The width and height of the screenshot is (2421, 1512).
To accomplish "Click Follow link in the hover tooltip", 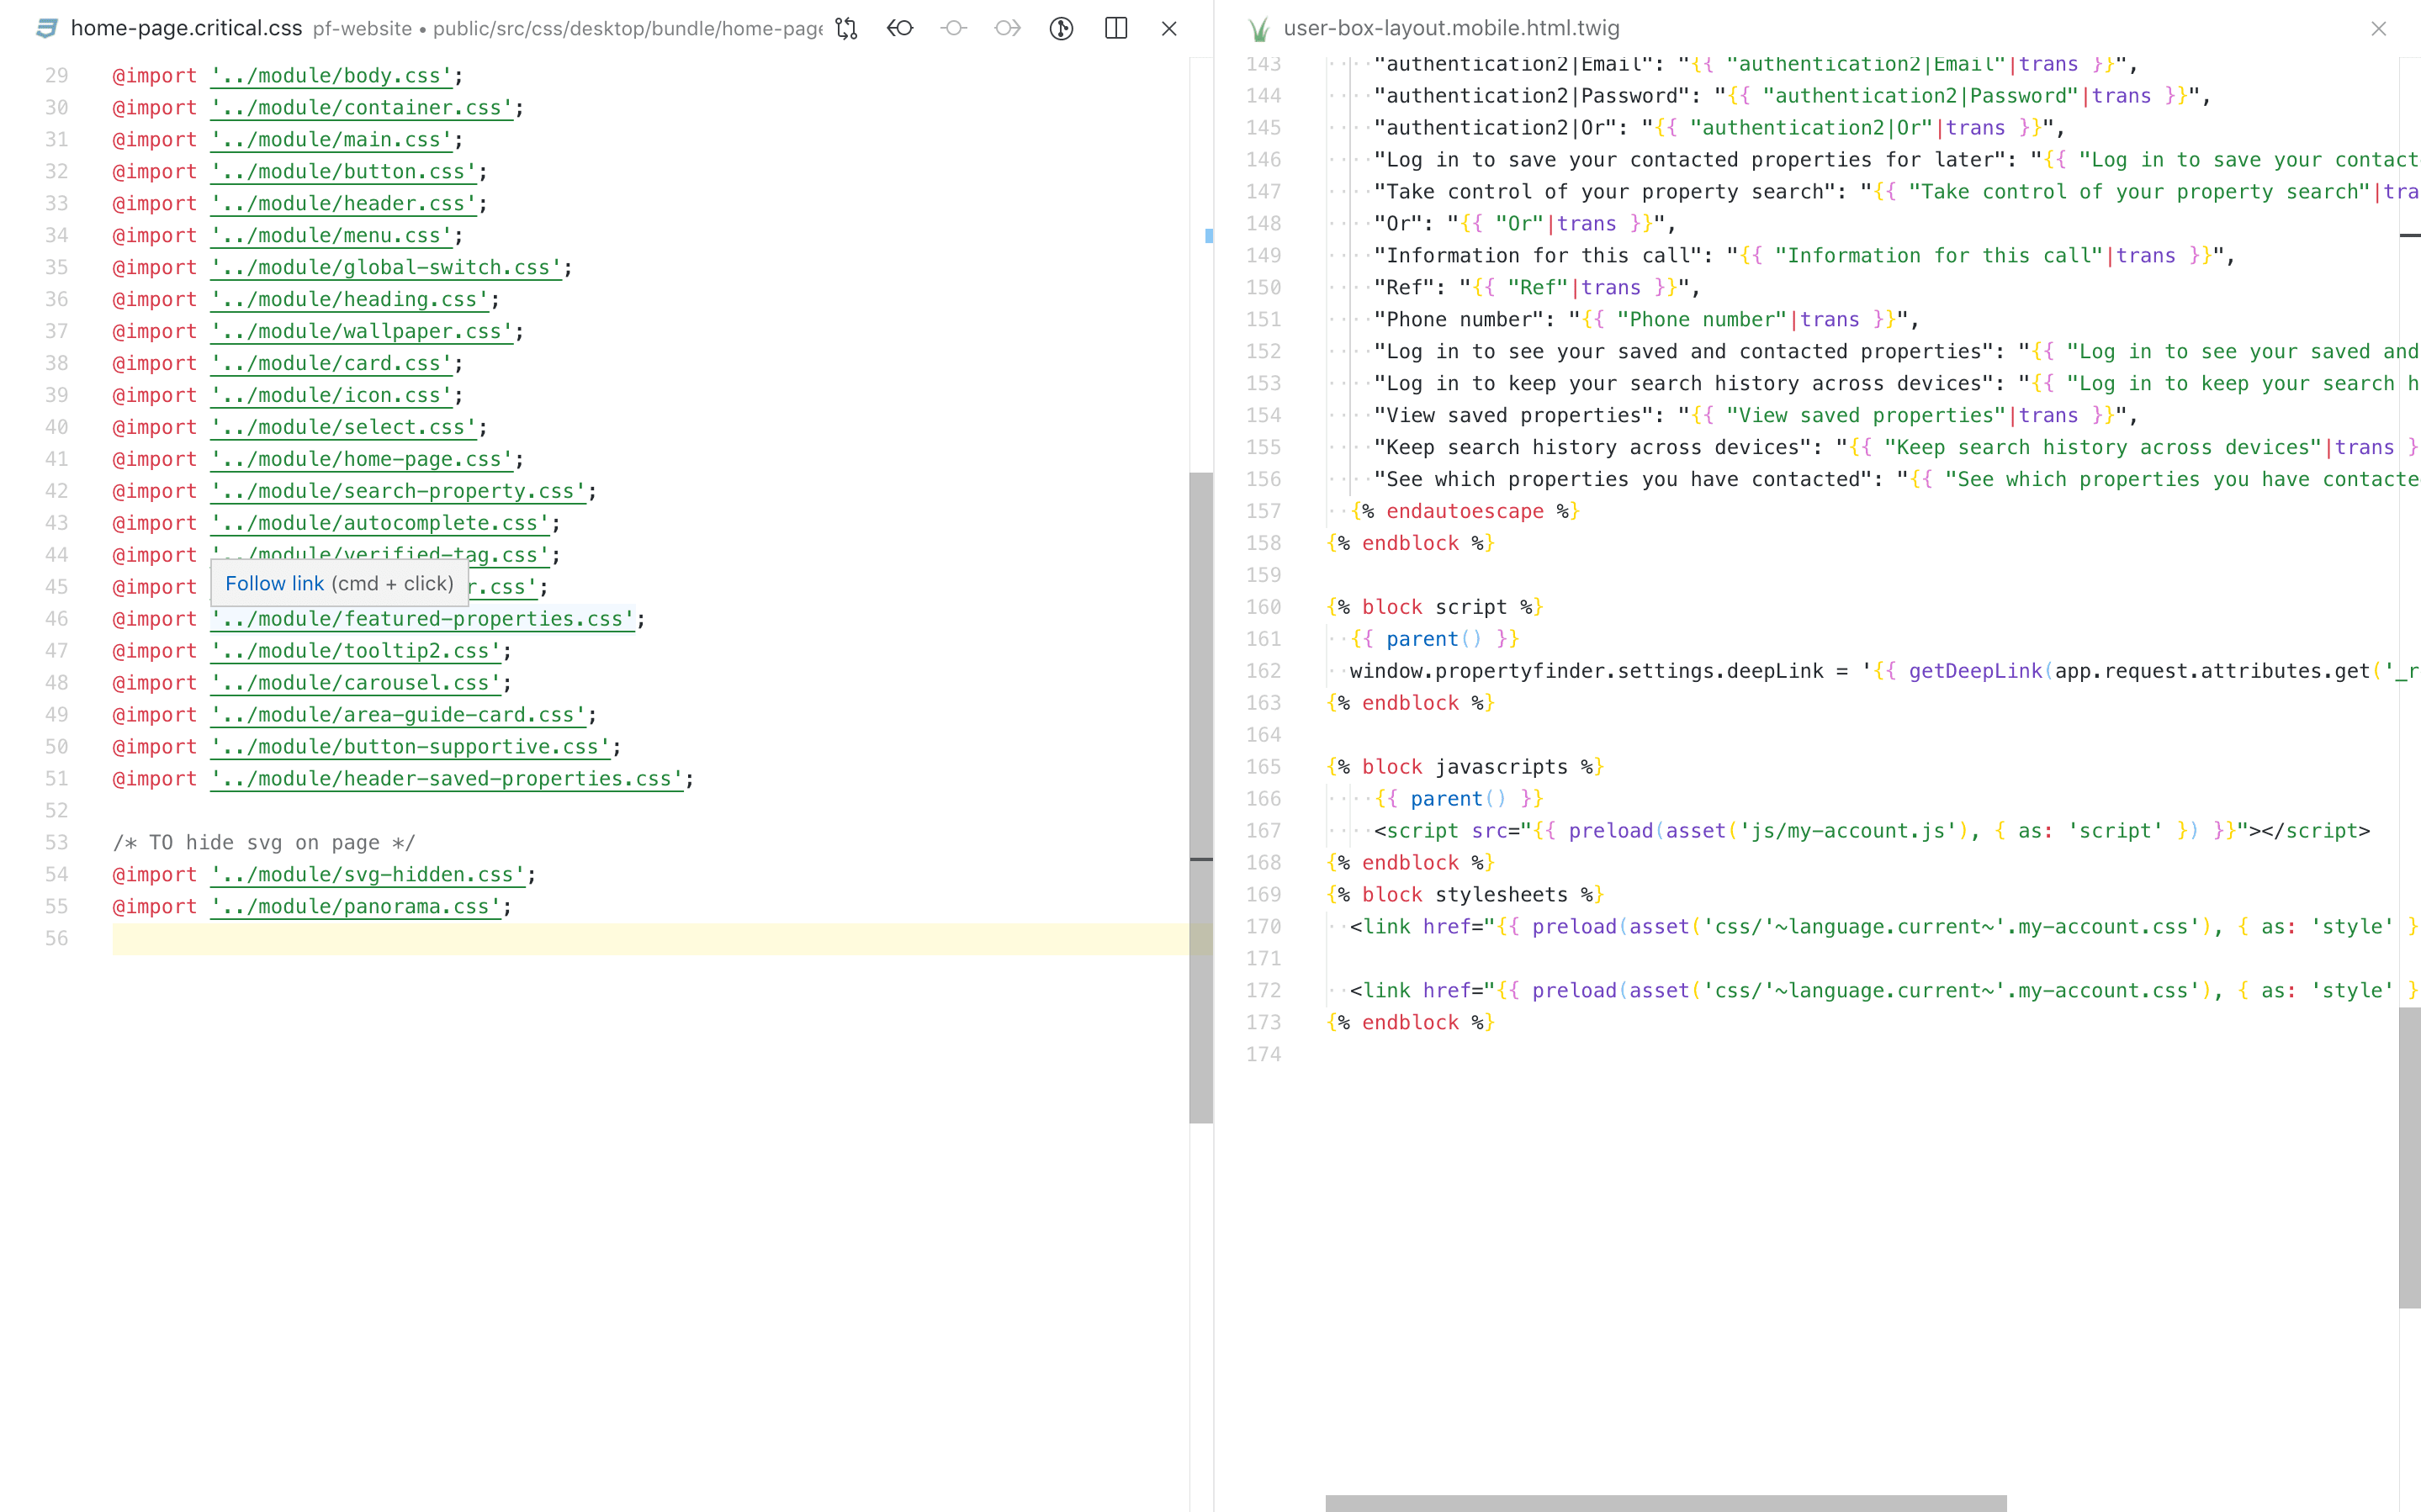I will (275, 583).
